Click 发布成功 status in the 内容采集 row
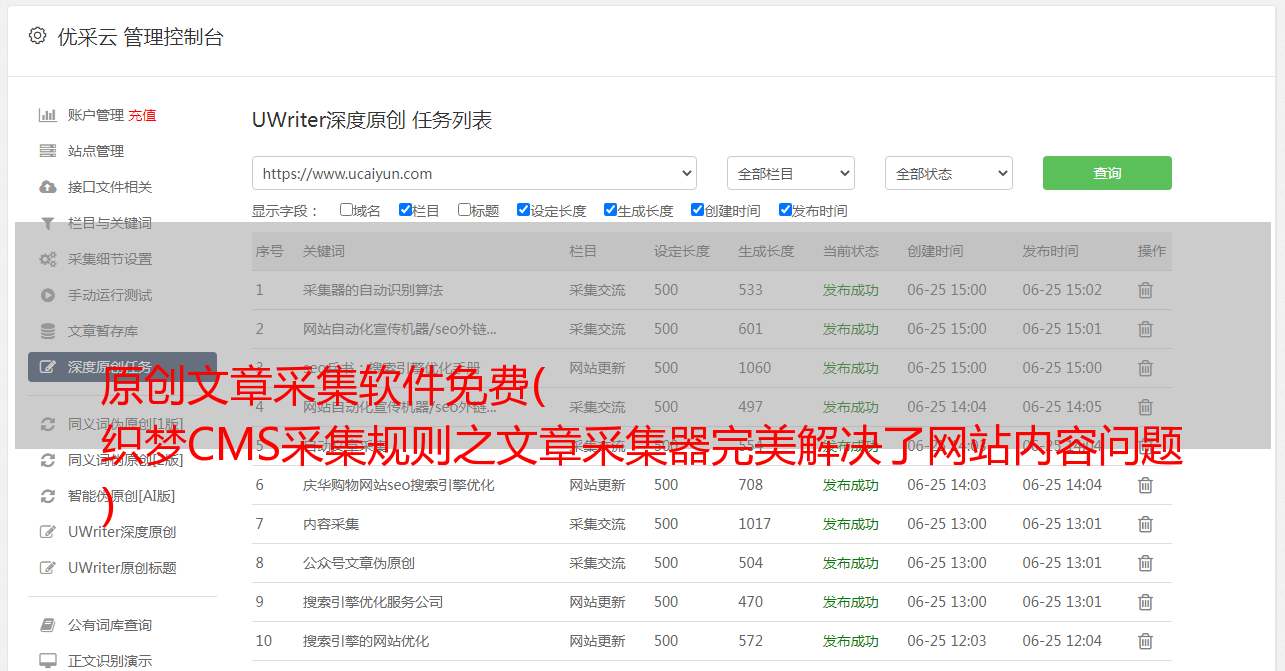This screenshot has height=671, width=1285. pos(851,524)
